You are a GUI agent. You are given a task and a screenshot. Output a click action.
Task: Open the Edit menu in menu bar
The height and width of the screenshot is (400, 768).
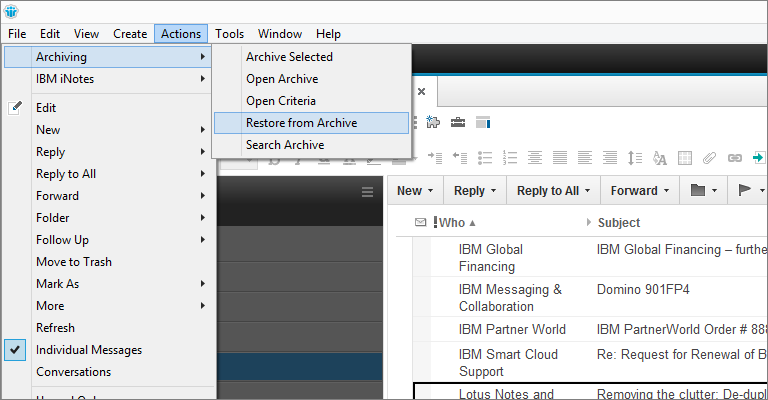pyautogui.click(x=50, y=34)
